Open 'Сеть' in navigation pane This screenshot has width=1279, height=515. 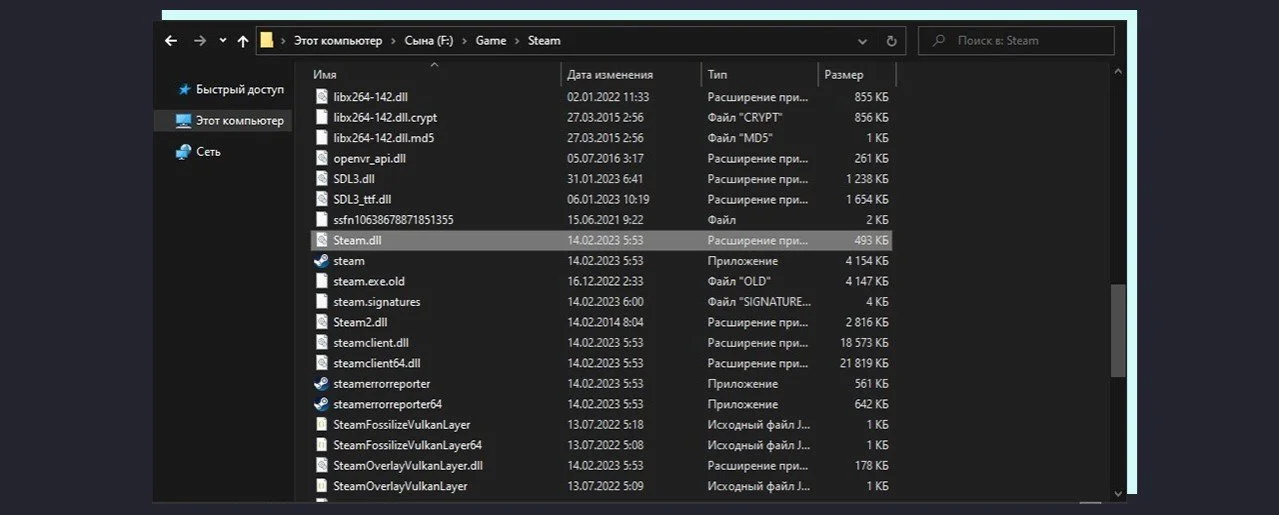click(x=208, y=151)
